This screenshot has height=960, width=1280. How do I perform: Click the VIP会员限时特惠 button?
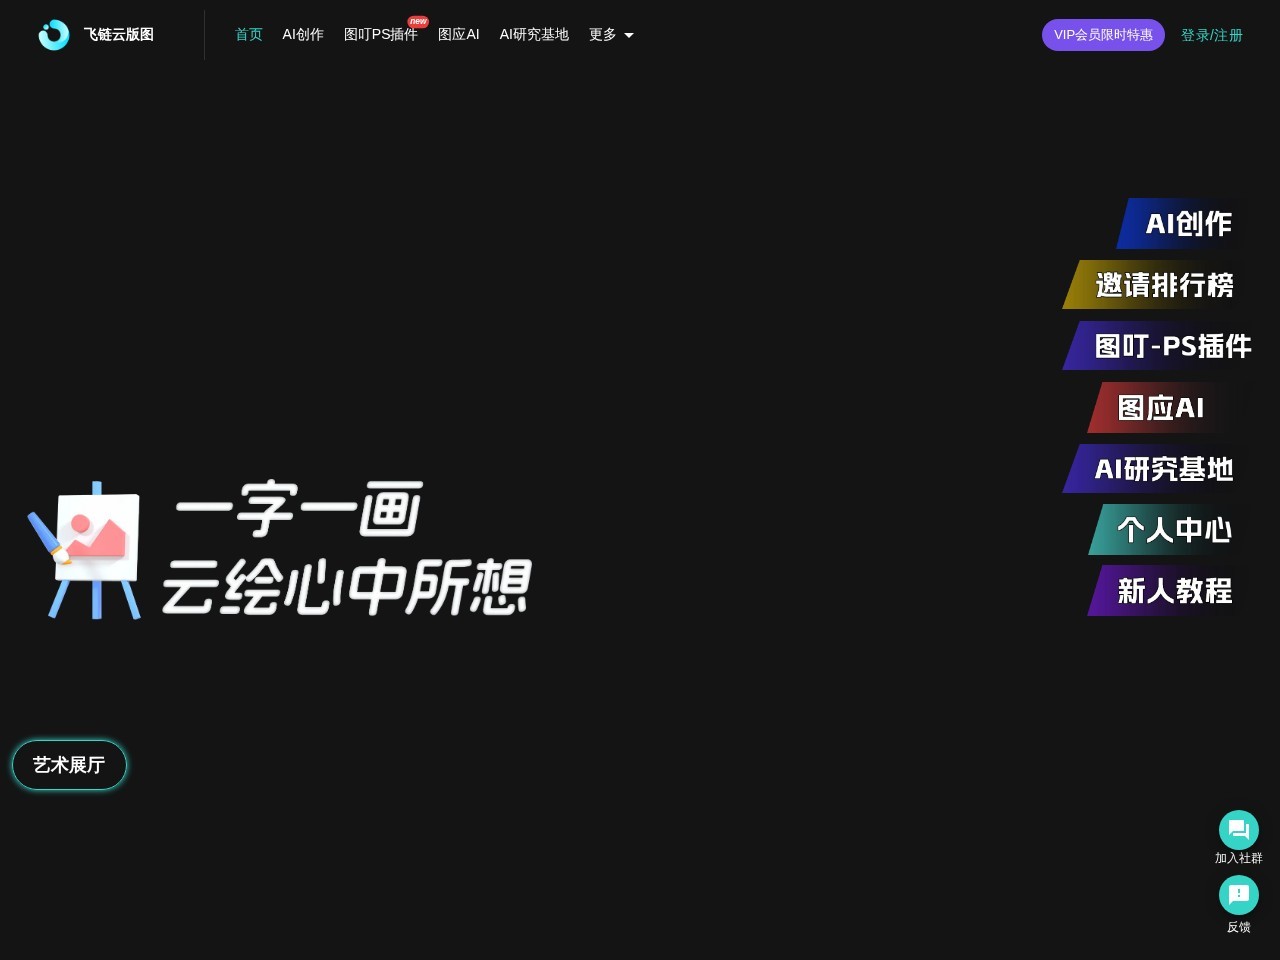[x=1103, y=34]
